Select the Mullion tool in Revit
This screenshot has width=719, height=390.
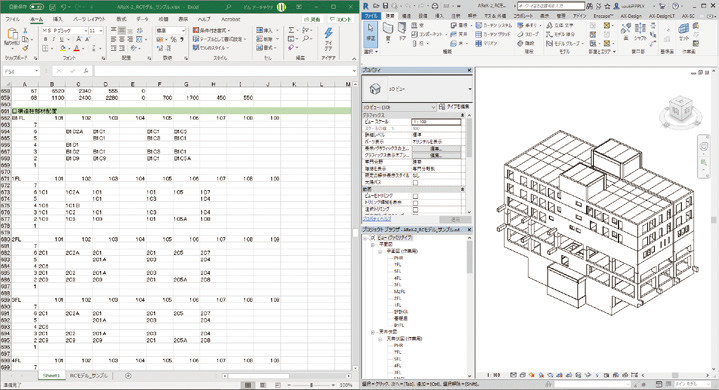486,43
